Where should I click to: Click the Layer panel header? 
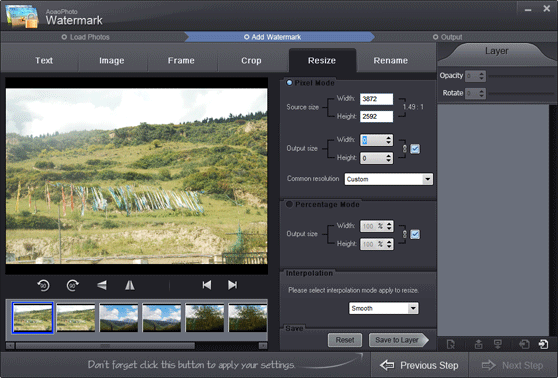pos(497,52)
